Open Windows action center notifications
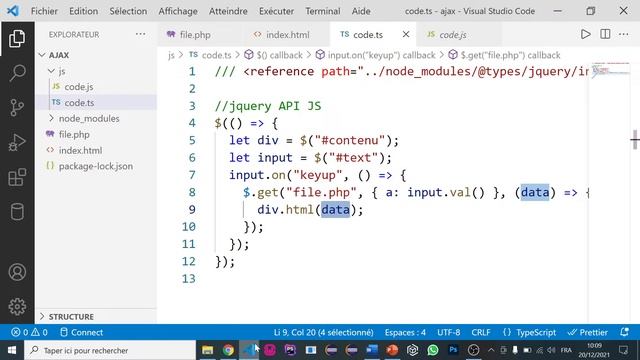 [x=623, y=350]
